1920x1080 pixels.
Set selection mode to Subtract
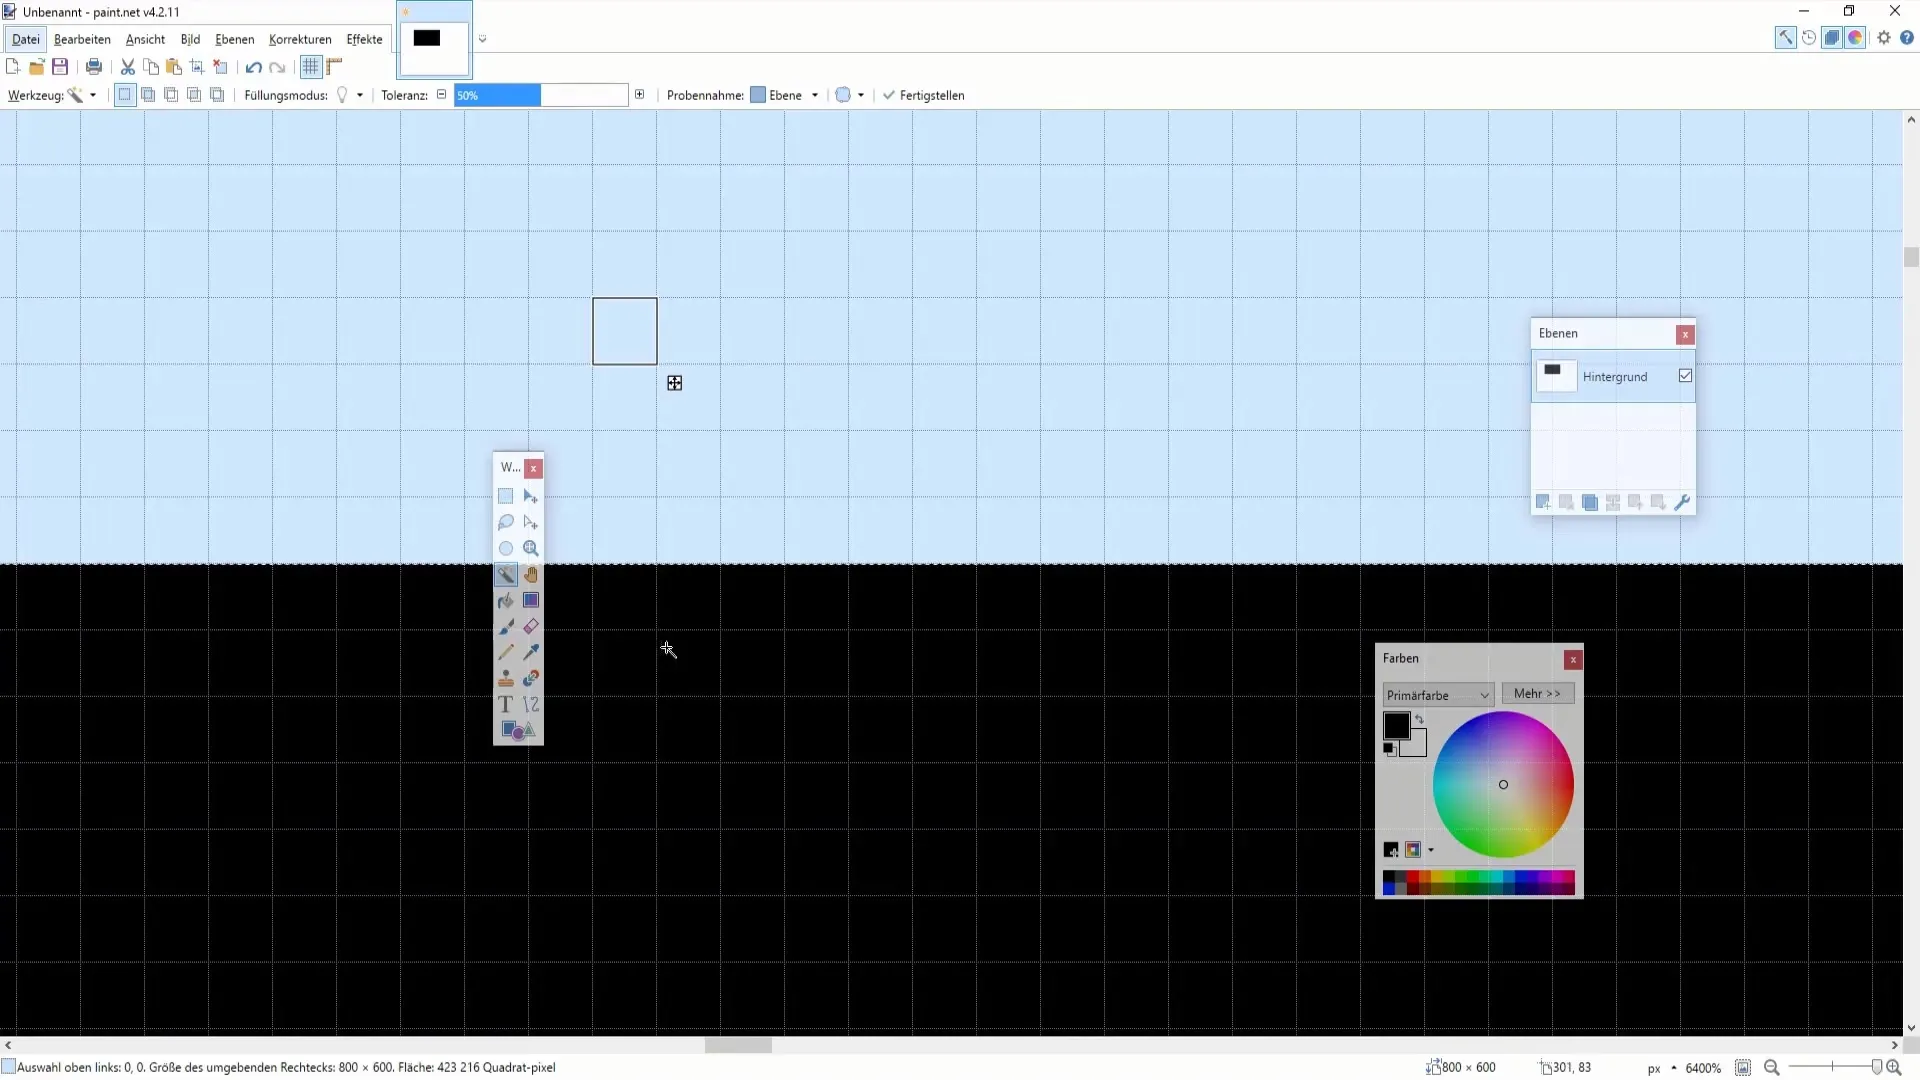[171, 95]
